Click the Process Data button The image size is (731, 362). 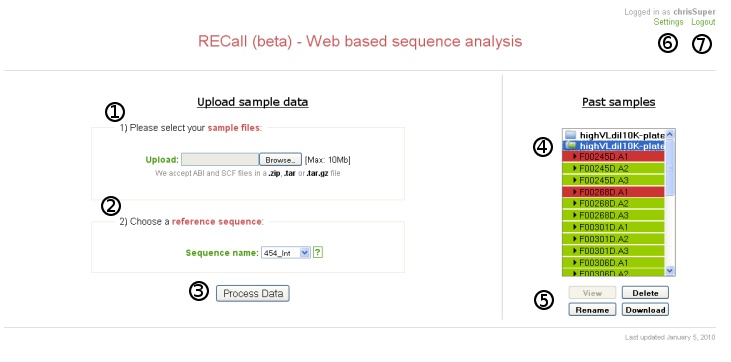(x=253, y=293)
